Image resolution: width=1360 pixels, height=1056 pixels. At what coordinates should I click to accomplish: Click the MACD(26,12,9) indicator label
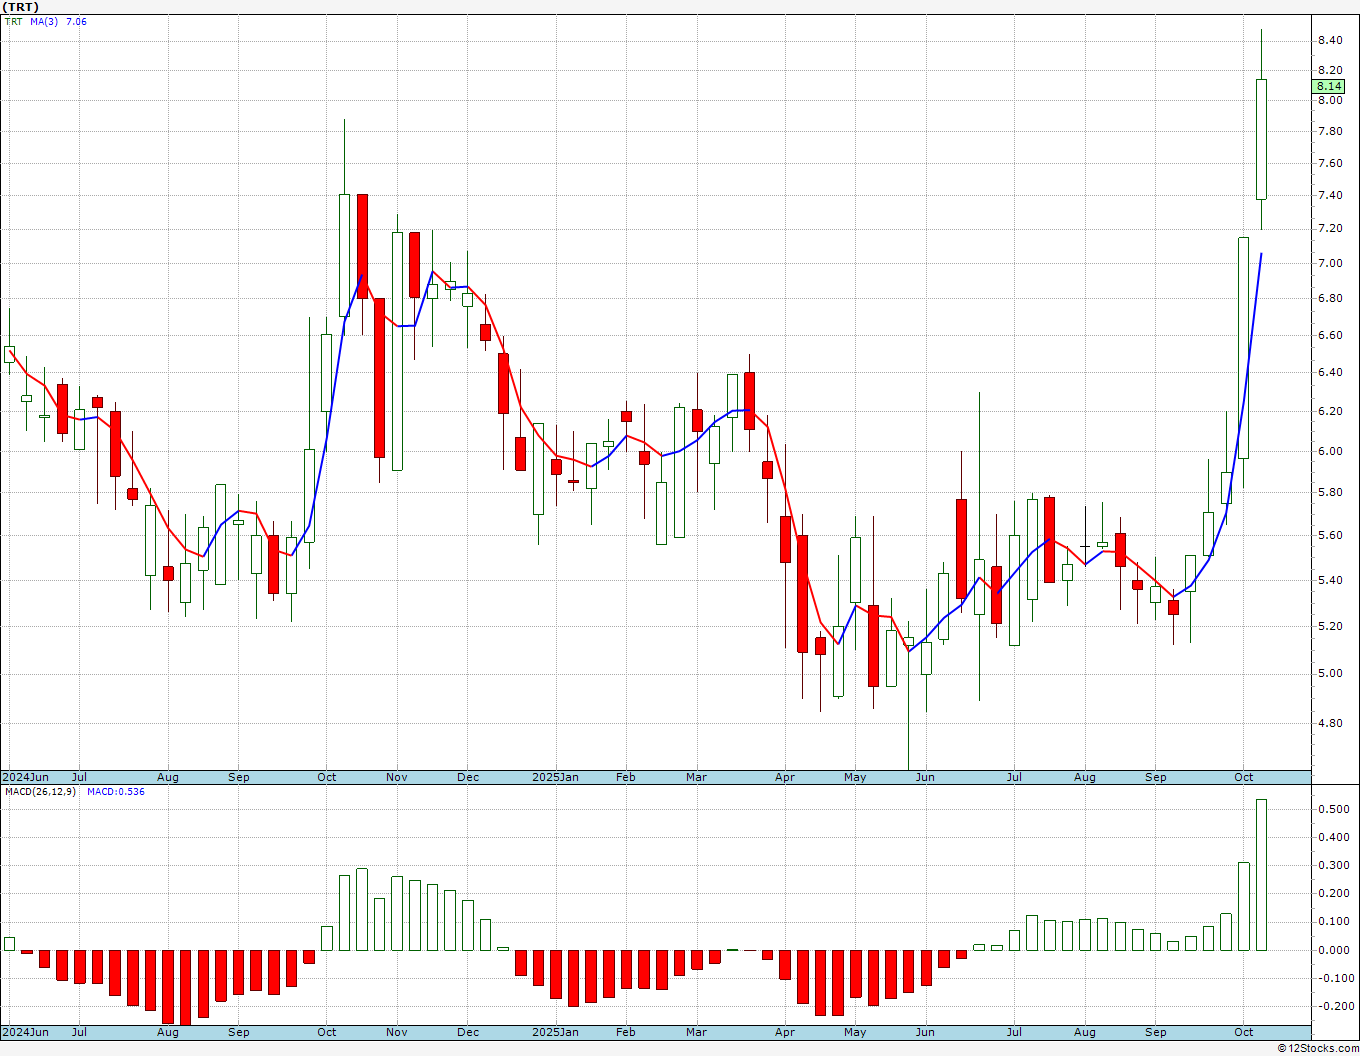point(40,791)
